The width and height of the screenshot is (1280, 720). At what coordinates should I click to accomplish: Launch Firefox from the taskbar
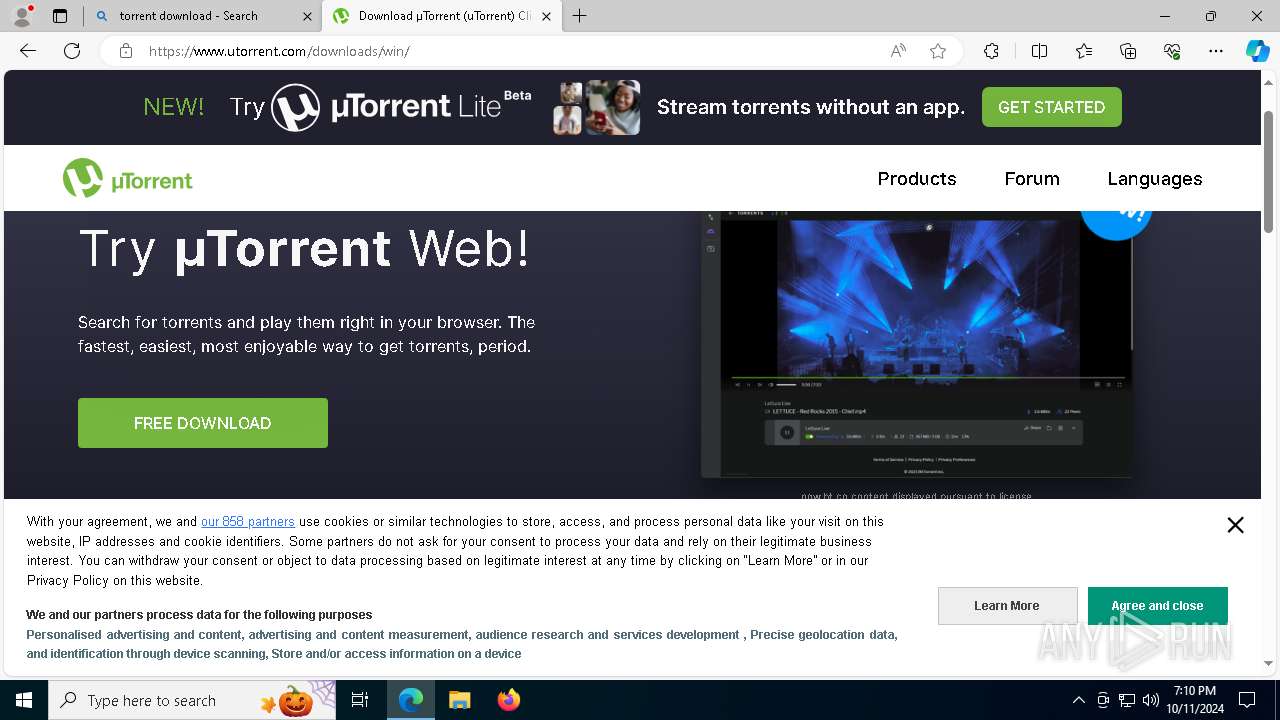click(x=508, y=700)
